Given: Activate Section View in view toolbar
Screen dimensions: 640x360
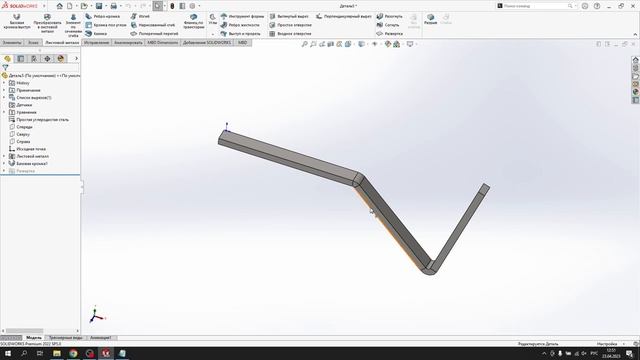Looking at the screenshot, I should coord(331,44).
